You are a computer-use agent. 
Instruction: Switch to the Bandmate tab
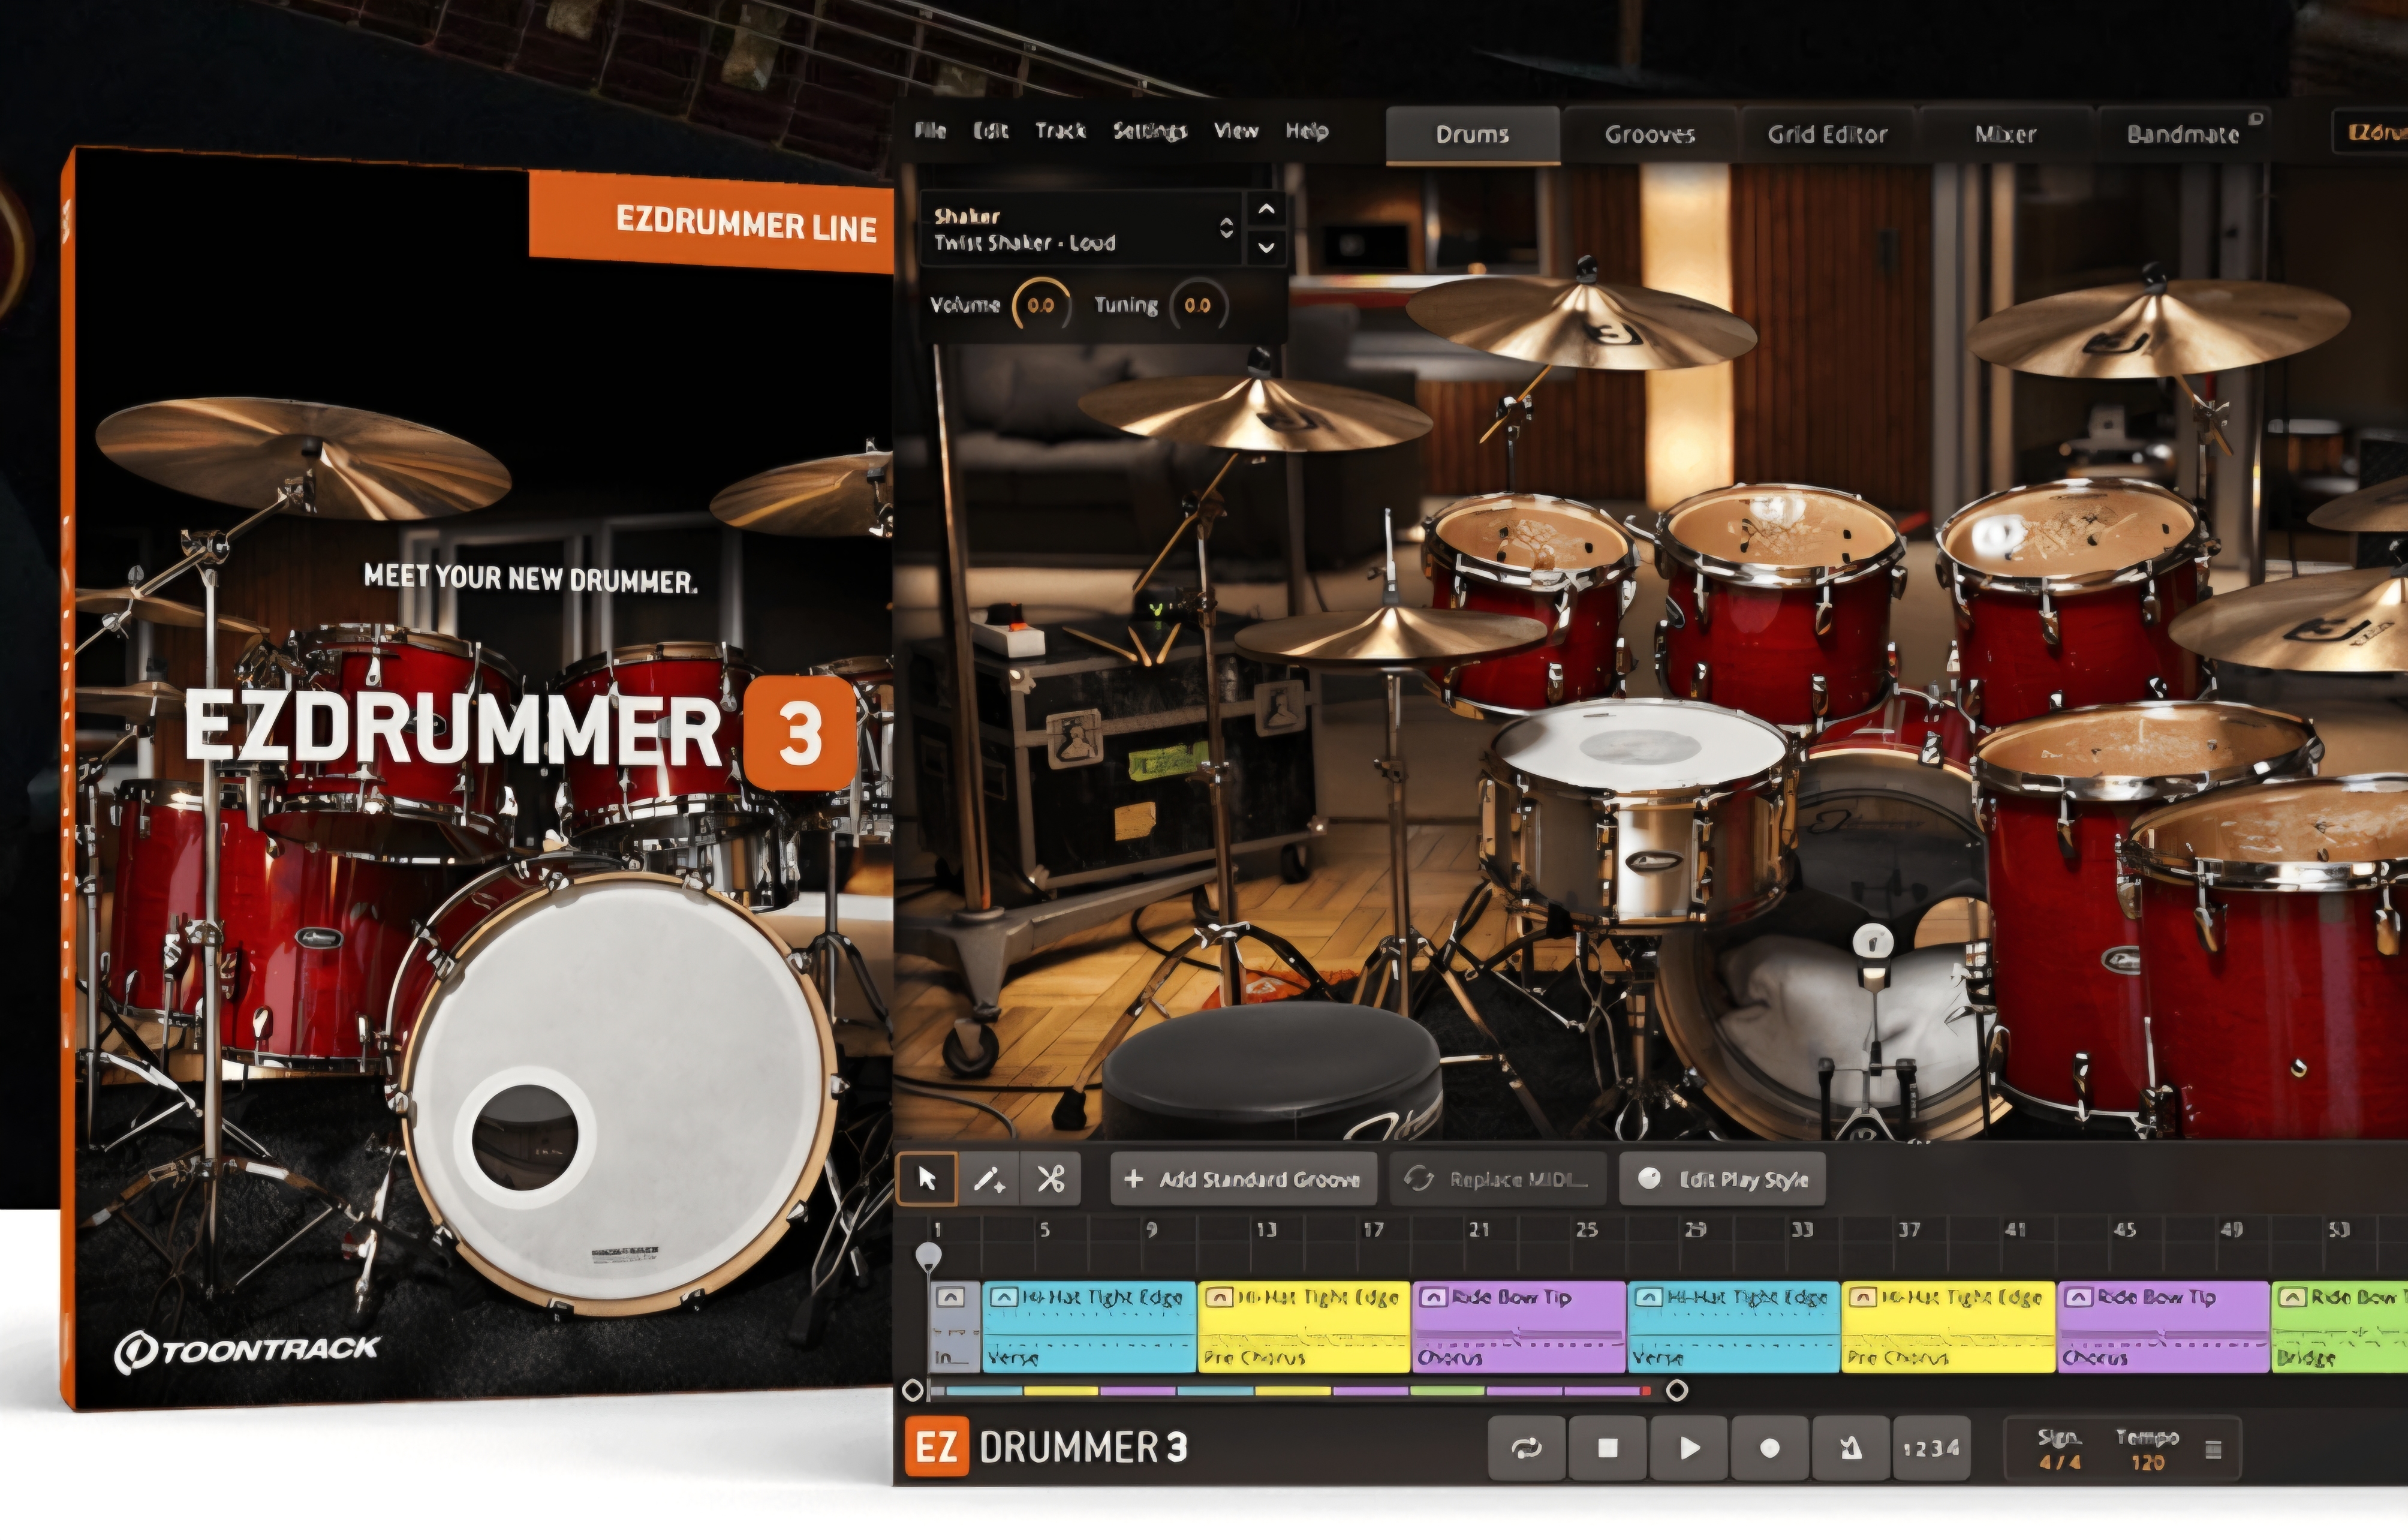pyautogui.click(x=2183, y=134)
